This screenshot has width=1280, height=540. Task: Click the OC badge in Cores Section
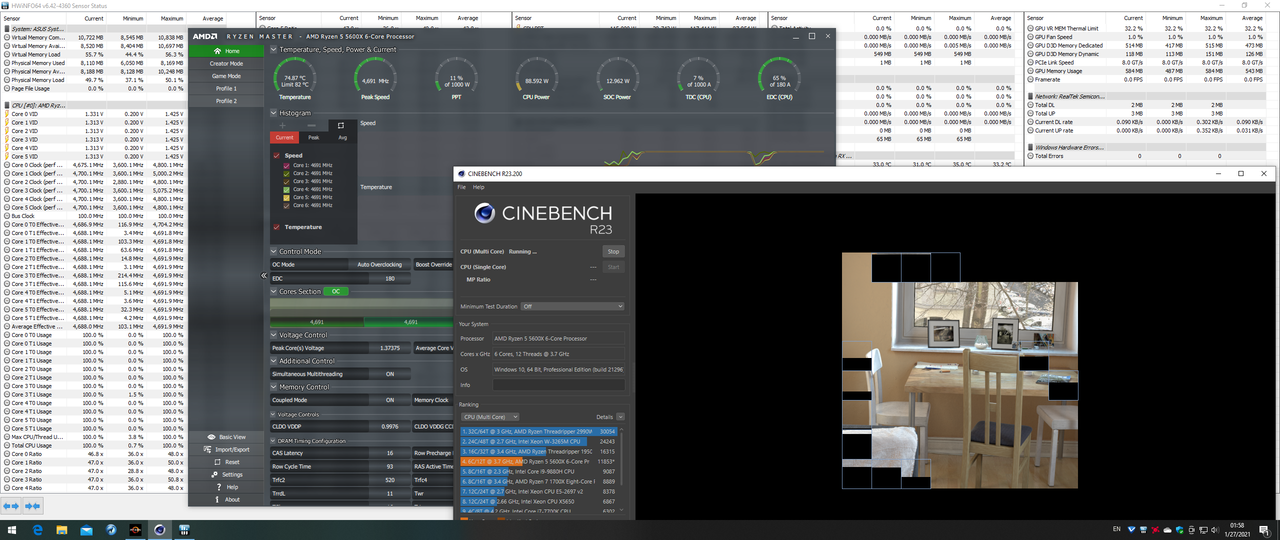(337, 291)
